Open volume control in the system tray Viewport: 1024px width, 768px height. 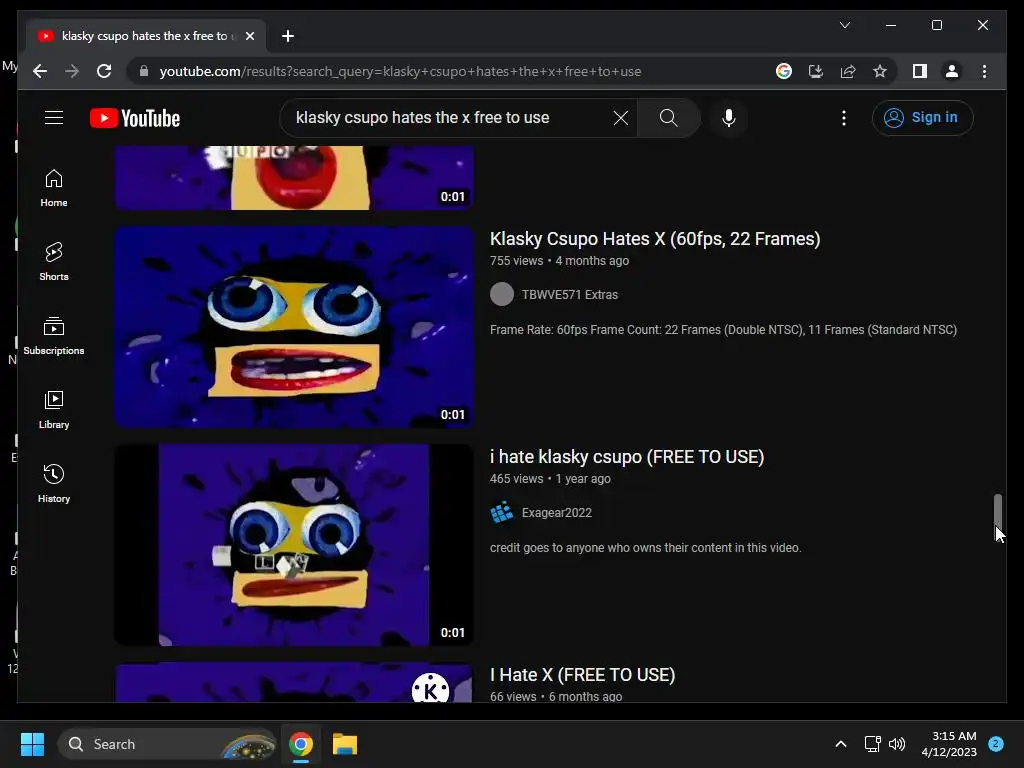pos(897,744)
